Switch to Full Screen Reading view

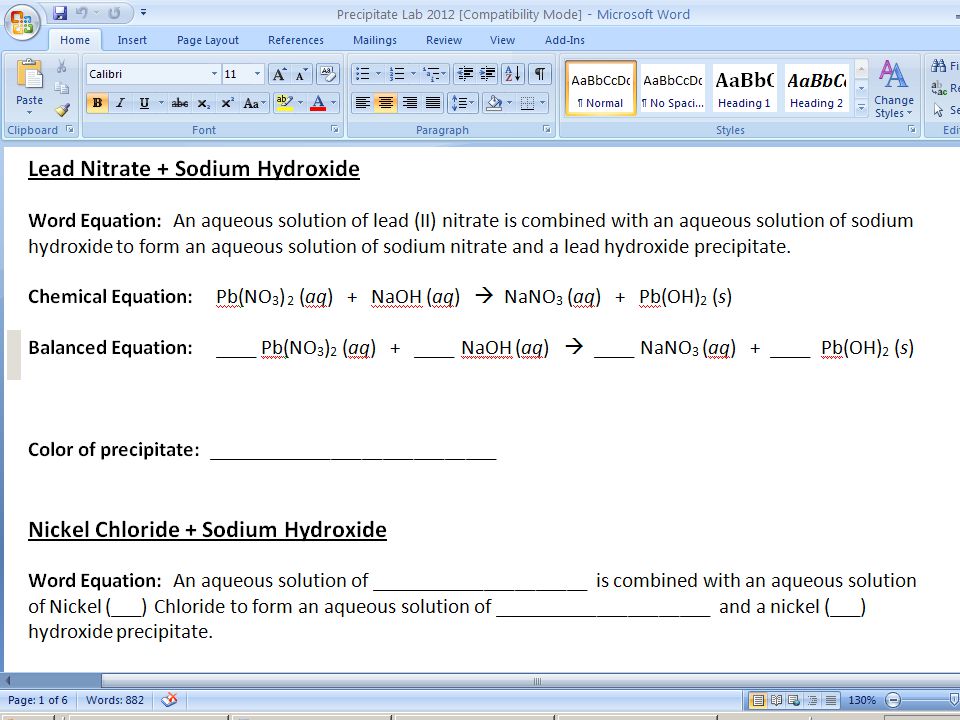point(776,700)
